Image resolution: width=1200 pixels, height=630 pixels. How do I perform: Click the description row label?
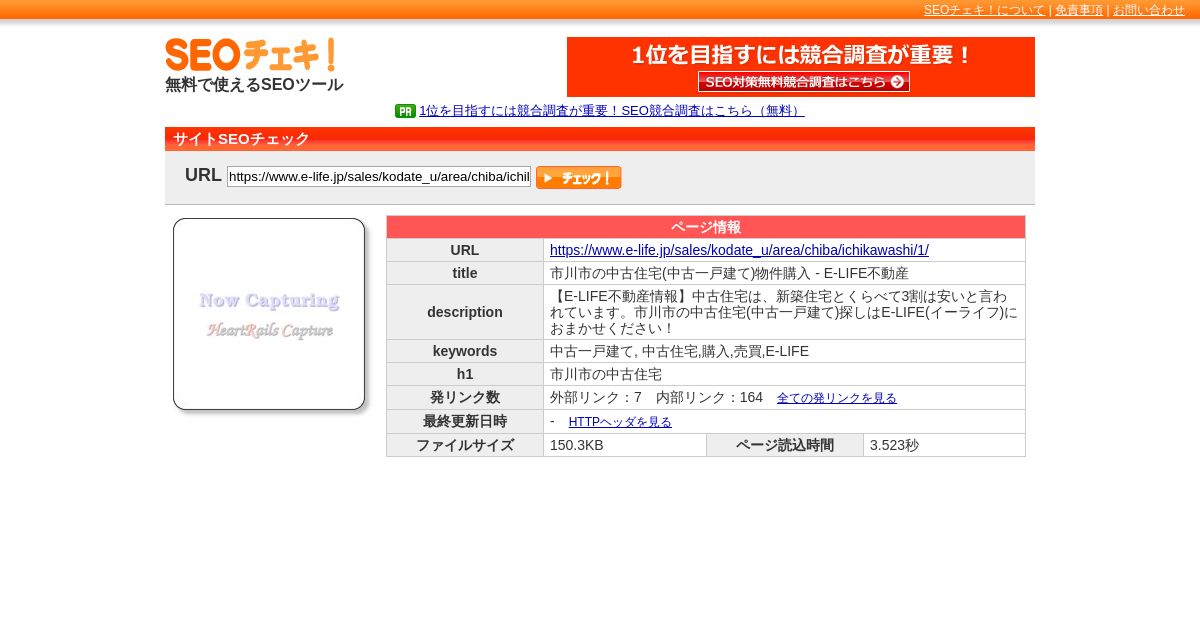(465, 312)
